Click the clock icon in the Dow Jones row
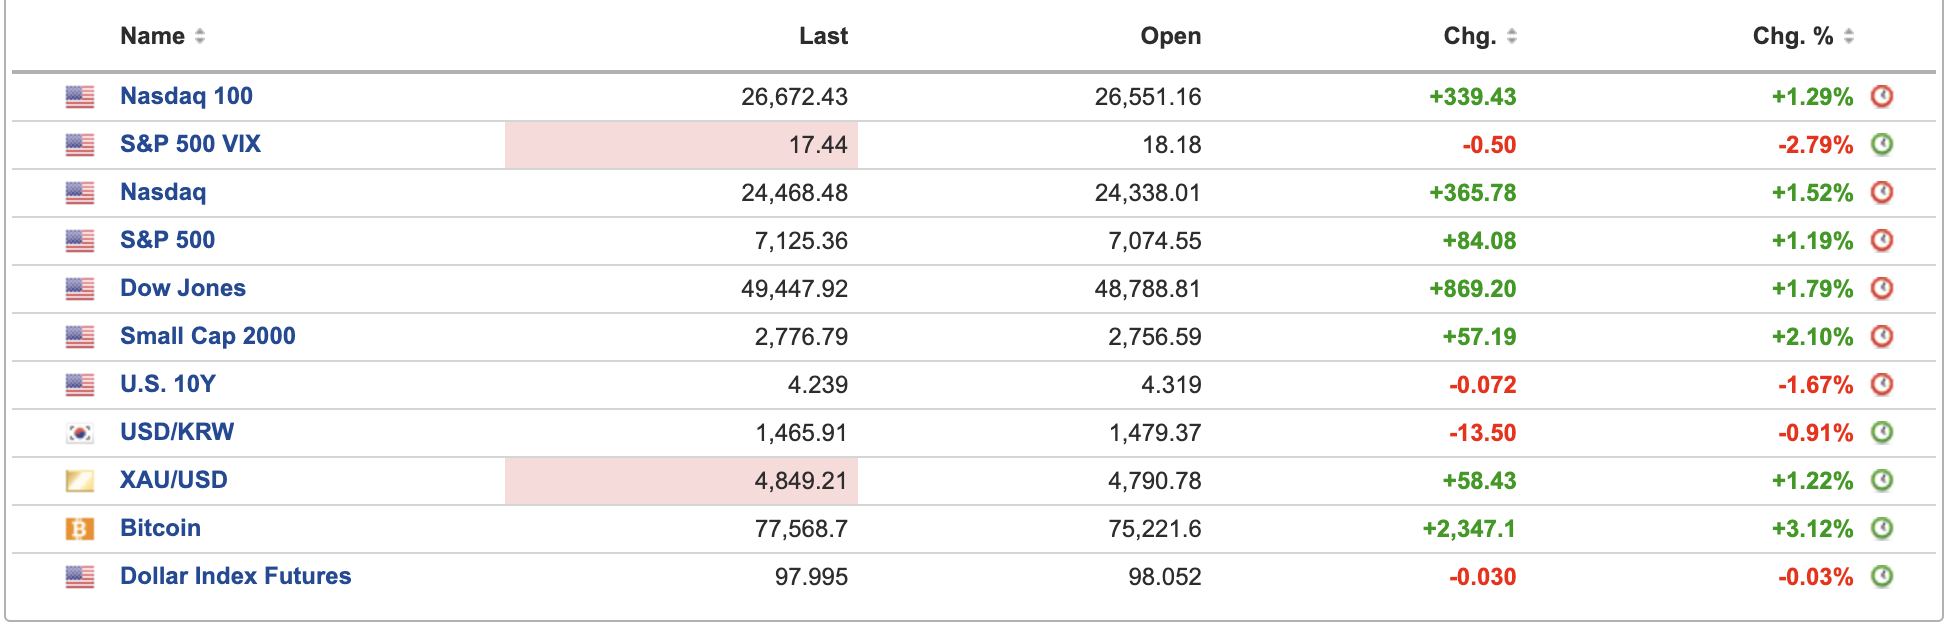1952x632 pixels. pyautogui.click(x=1882, y=289)
